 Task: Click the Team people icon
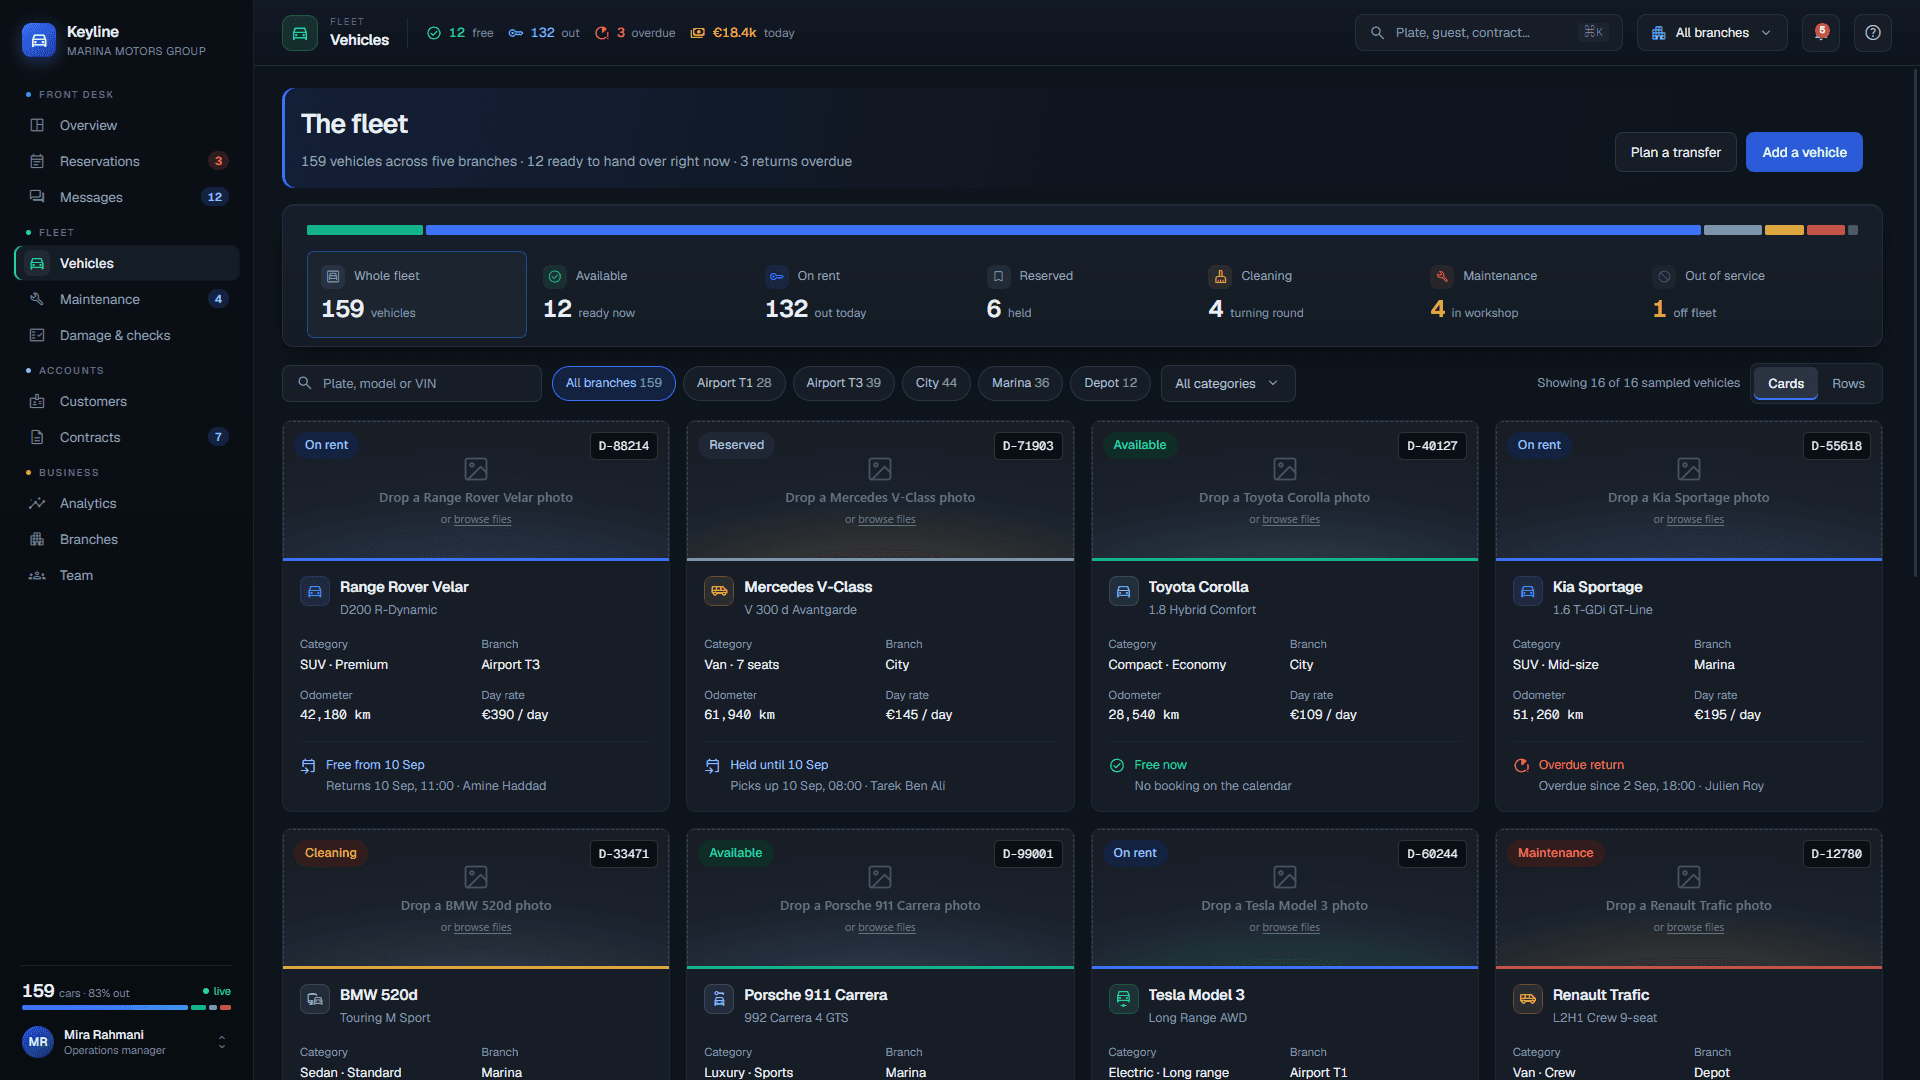(x=37, y=575)
